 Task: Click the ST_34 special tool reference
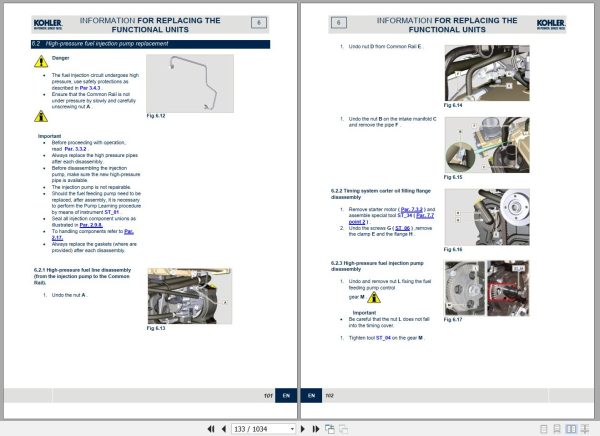pos(405,216)
